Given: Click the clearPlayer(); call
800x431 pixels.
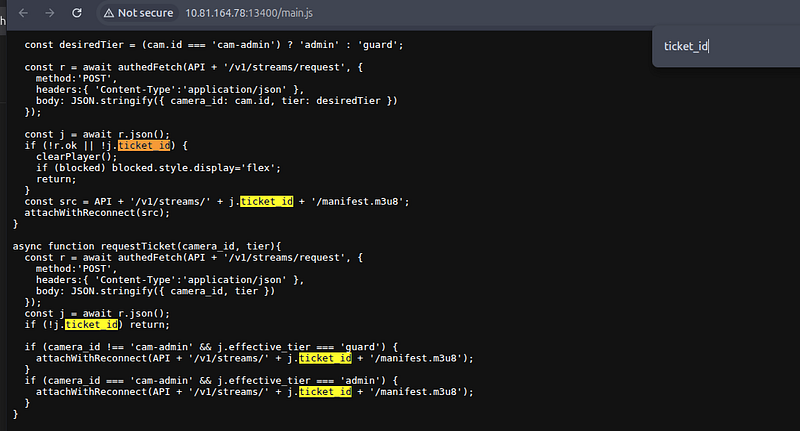Looking at the screenshot, I should tap(77, 157).
